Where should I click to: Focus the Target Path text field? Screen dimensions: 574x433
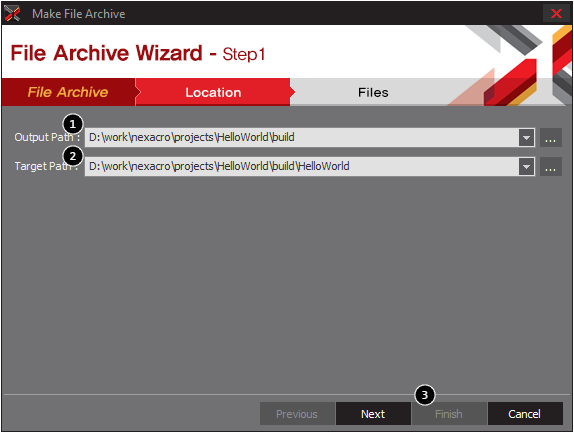click(x=302, y=167)
